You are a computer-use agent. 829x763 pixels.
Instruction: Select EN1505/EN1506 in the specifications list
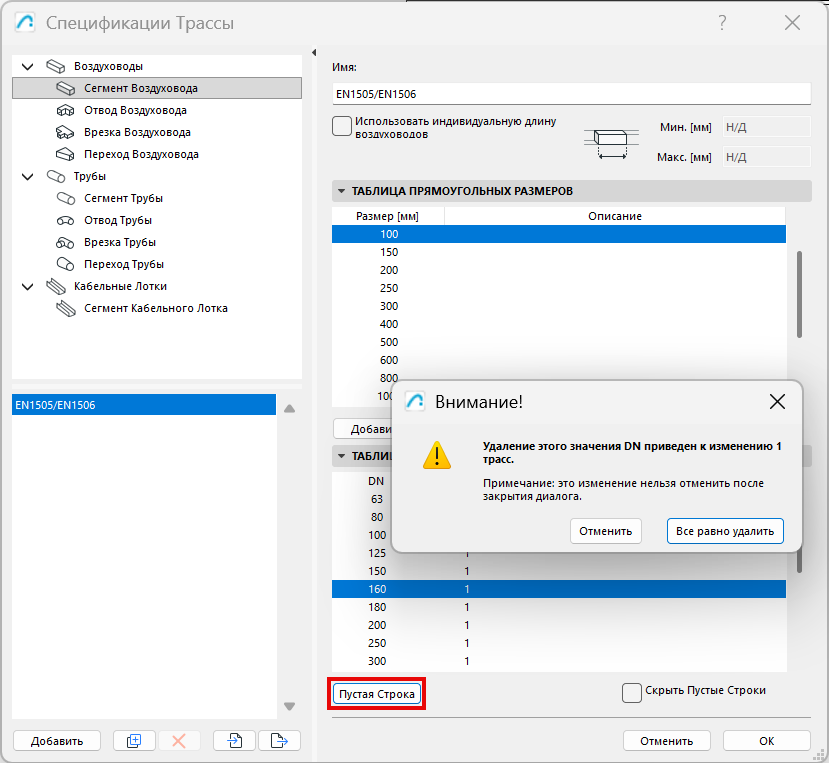pyautogui.click(x=144, y=405)
